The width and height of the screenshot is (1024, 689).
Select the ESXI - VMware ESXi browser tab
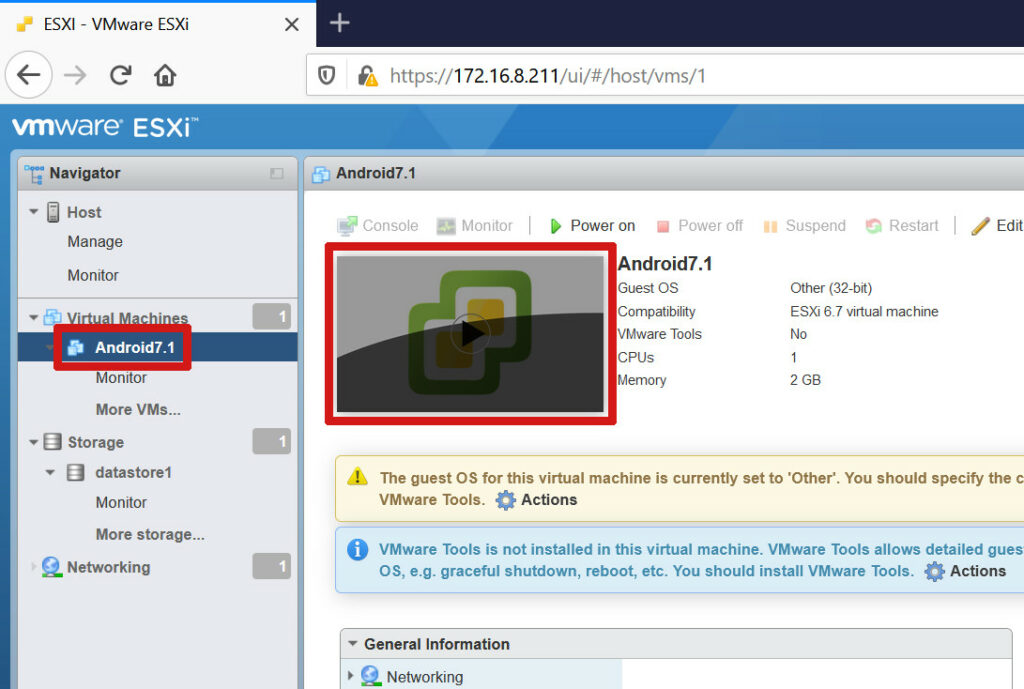[157, 25]
